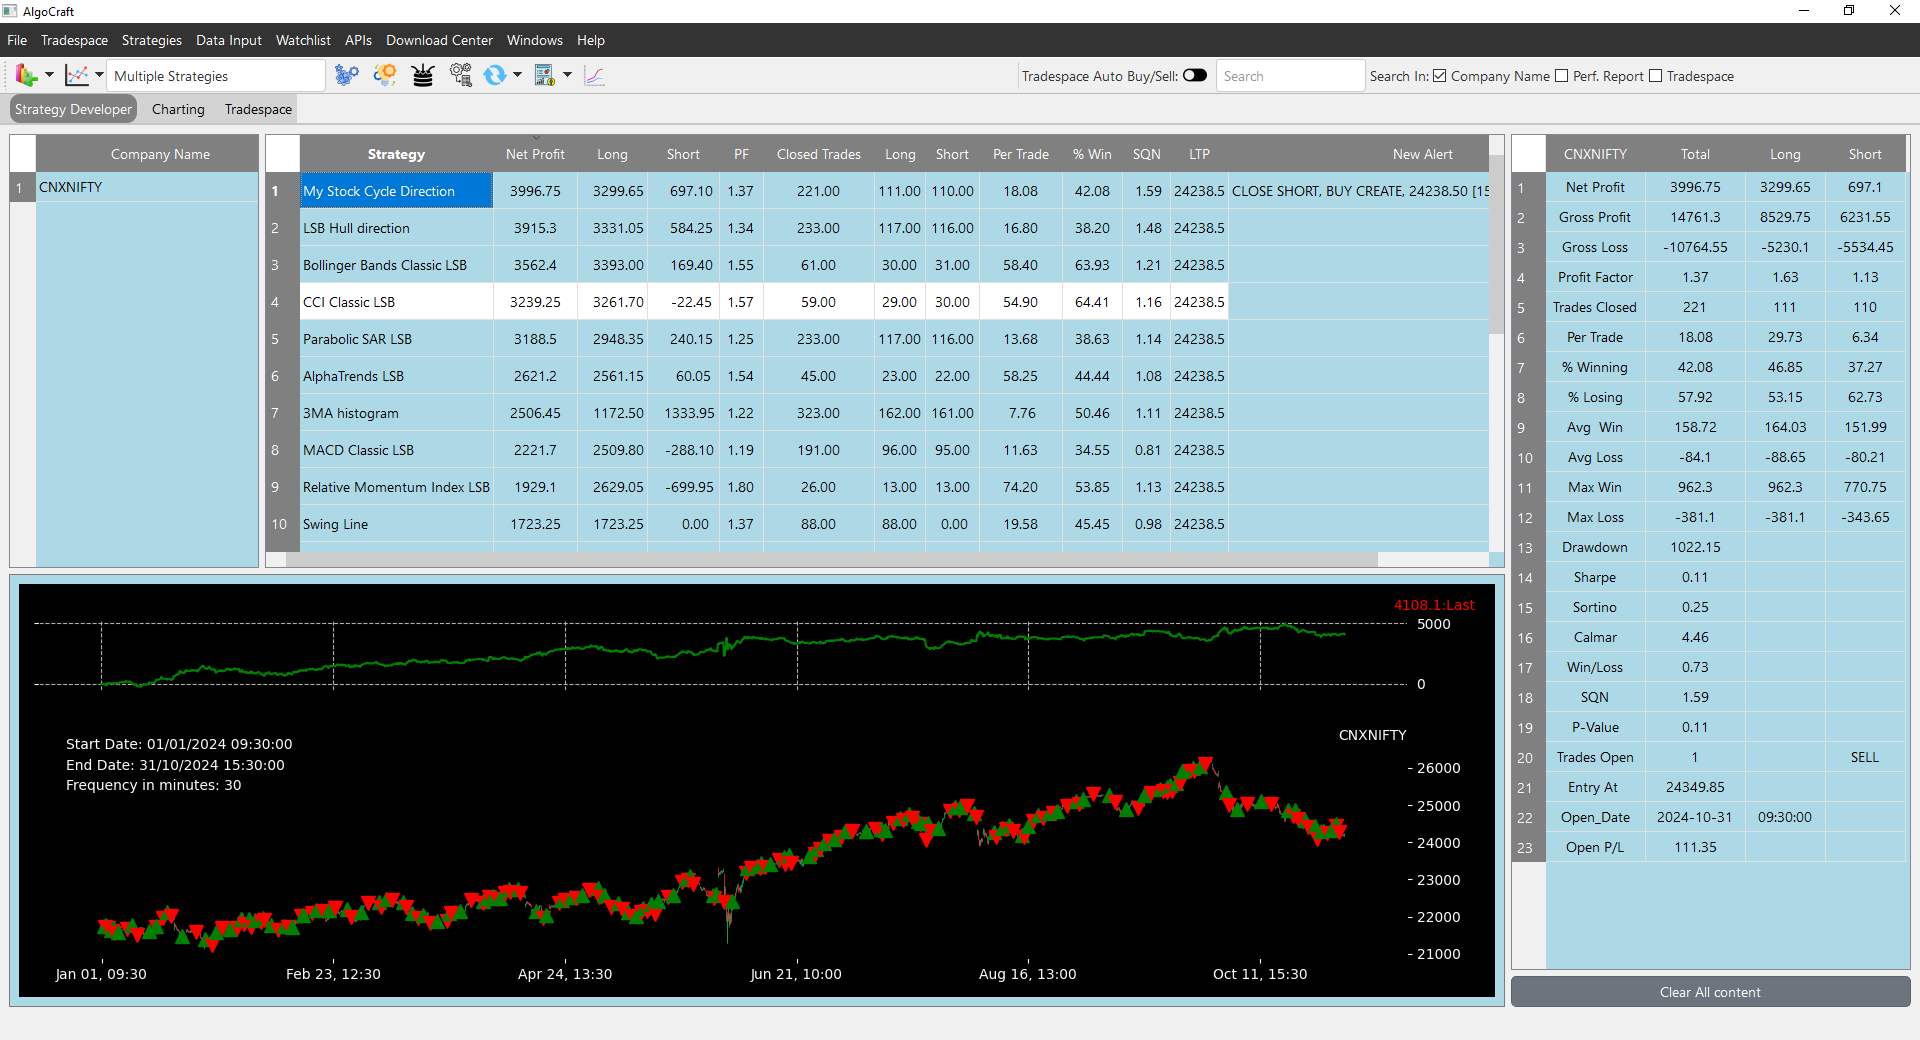Click the SQN column header
Screen dimensions: 1920x1040
(x=1147, y=154)
